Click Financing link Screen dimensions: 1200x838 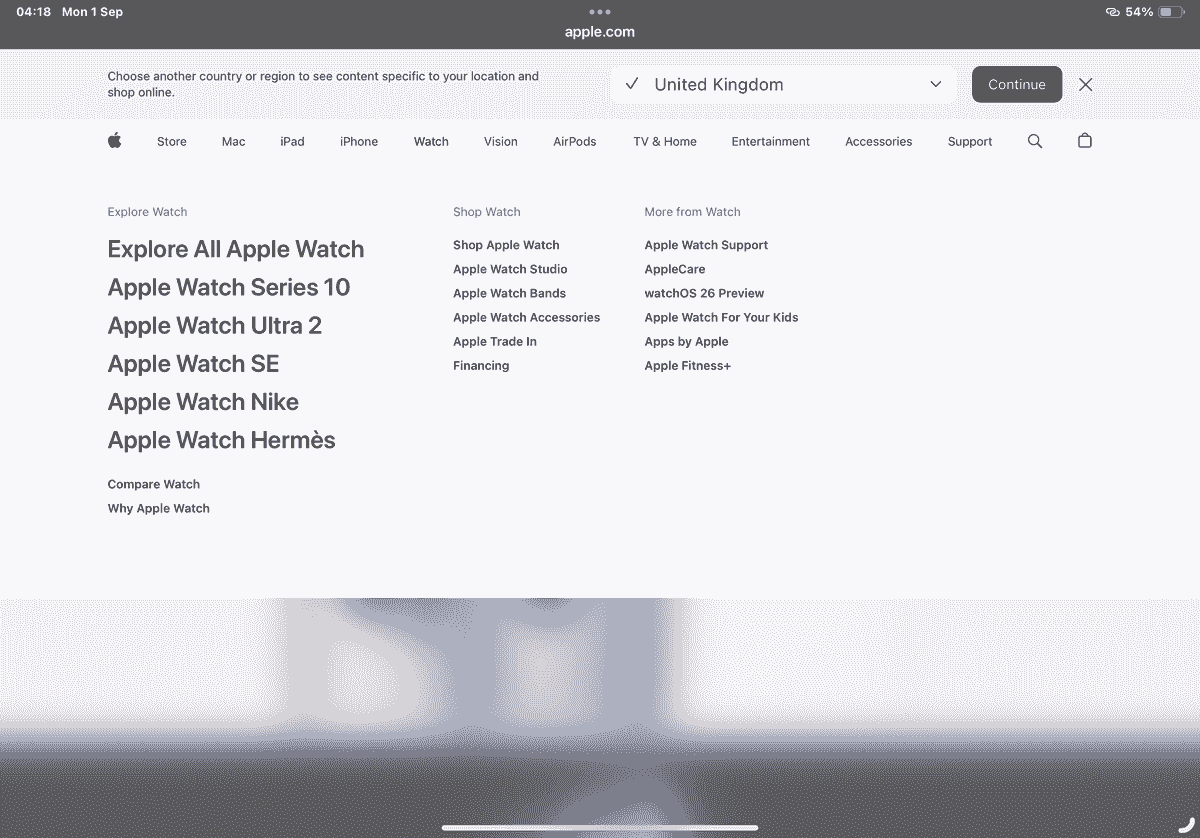point(481,366)
